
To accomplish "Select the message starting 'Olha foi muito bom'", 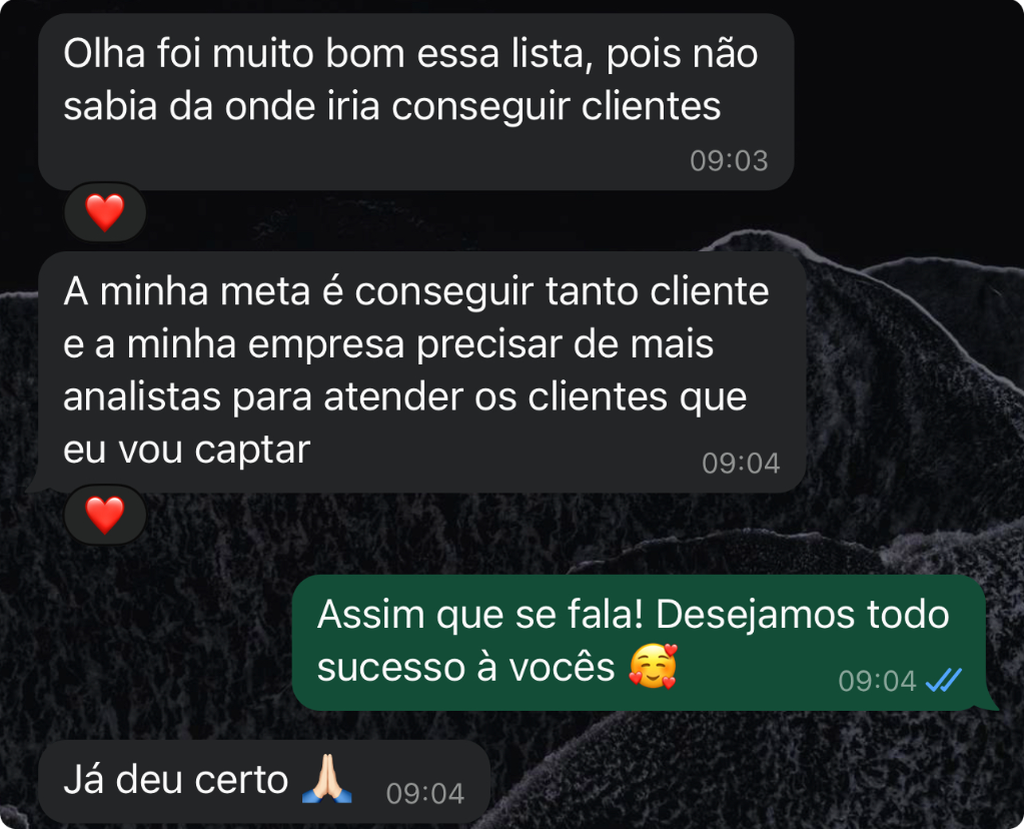I will [416, 102].
